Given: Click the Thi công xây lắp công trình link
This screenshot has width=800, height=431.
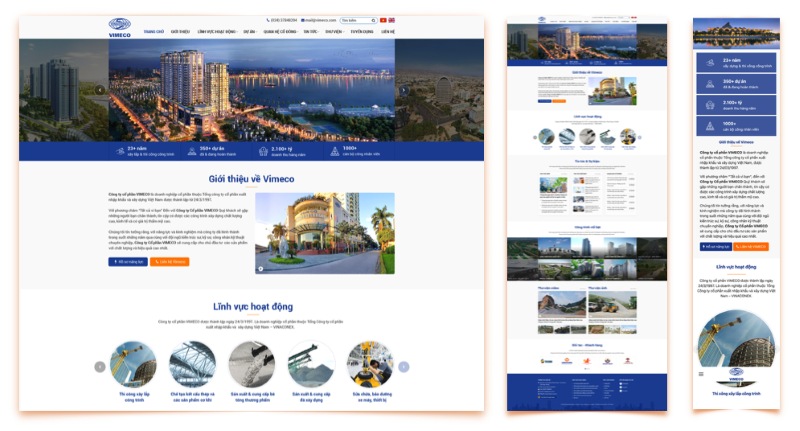Looking at the screenshot, I should point(134,397).
